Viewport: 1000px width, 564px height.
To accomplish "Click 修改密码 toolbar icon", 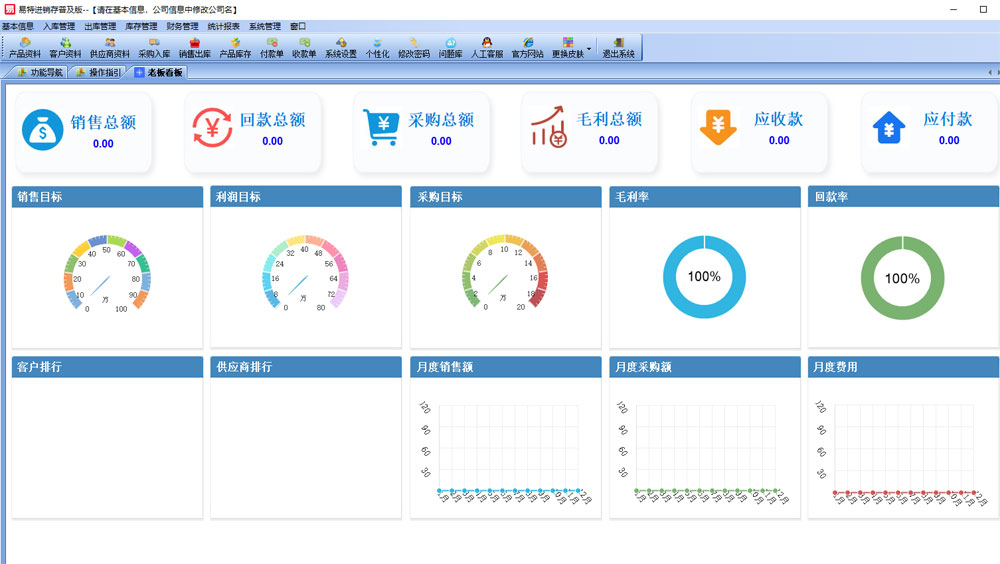I will coord(413,48).
